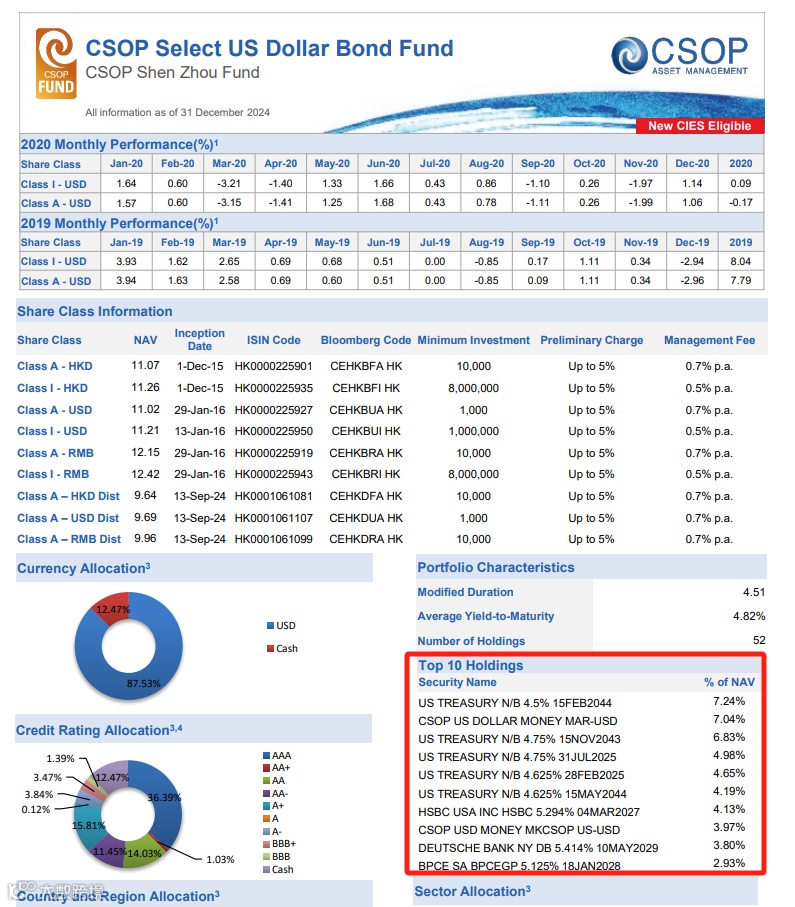Click the 6.83% NAV value

click(729, 738)
